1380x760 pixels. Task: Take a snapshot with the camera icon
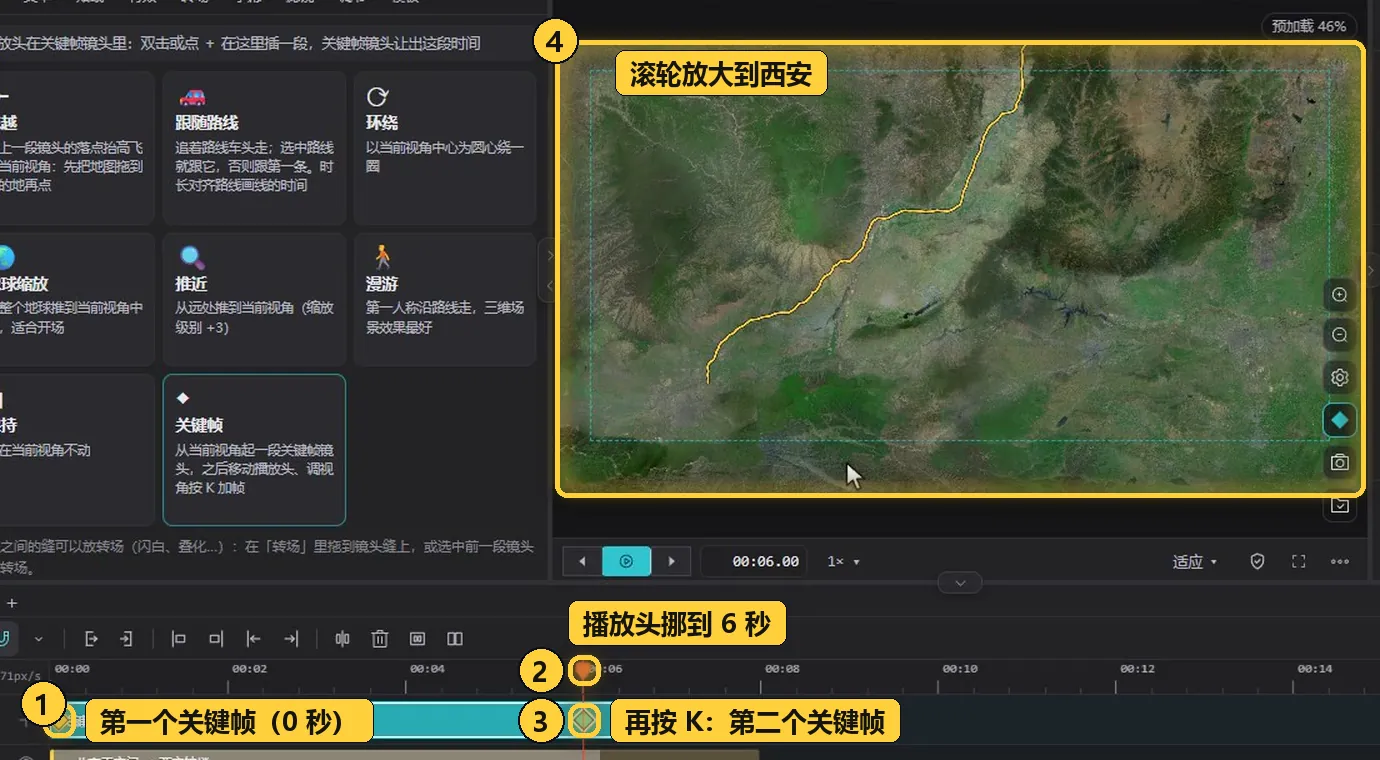tap(1340, 463)
